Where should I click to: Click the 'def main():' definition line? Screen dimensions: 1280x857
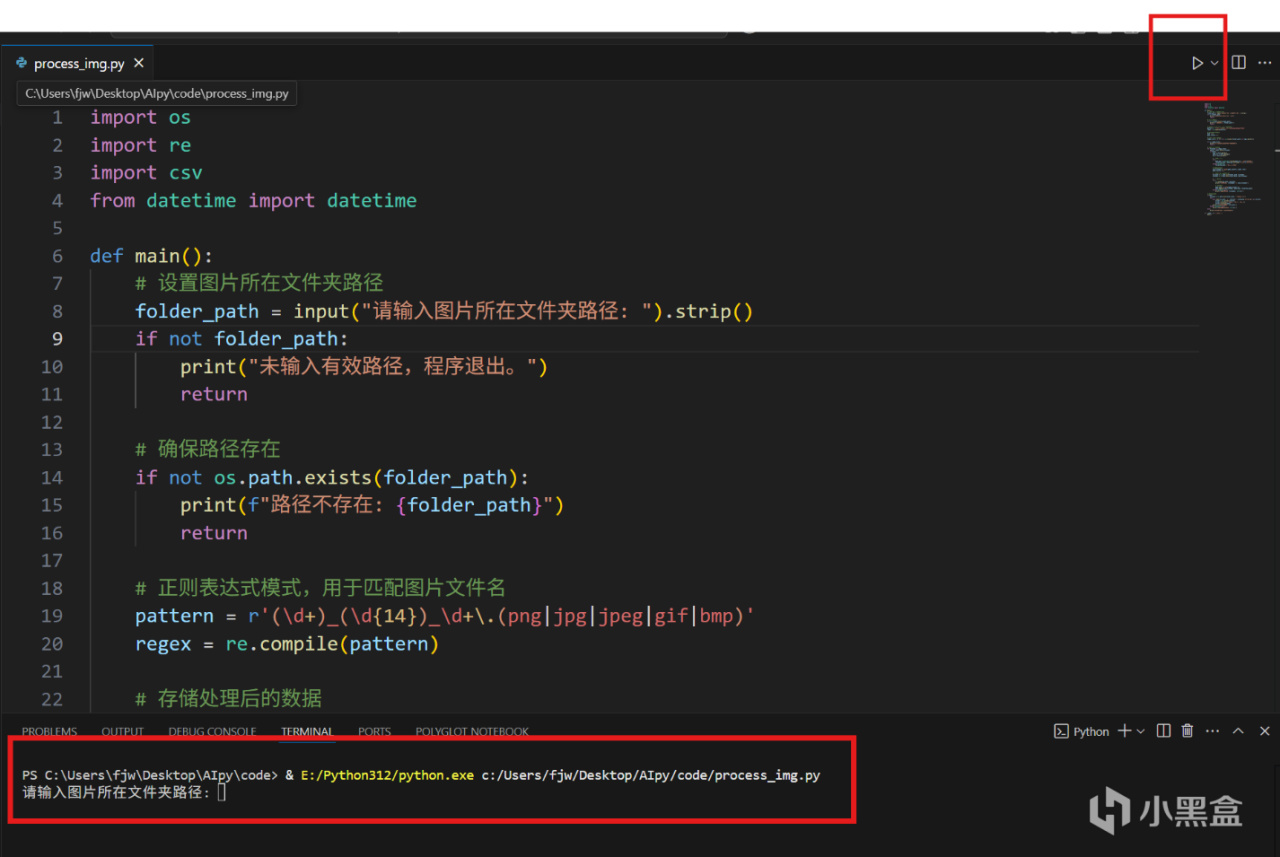(x=151, y=256)
